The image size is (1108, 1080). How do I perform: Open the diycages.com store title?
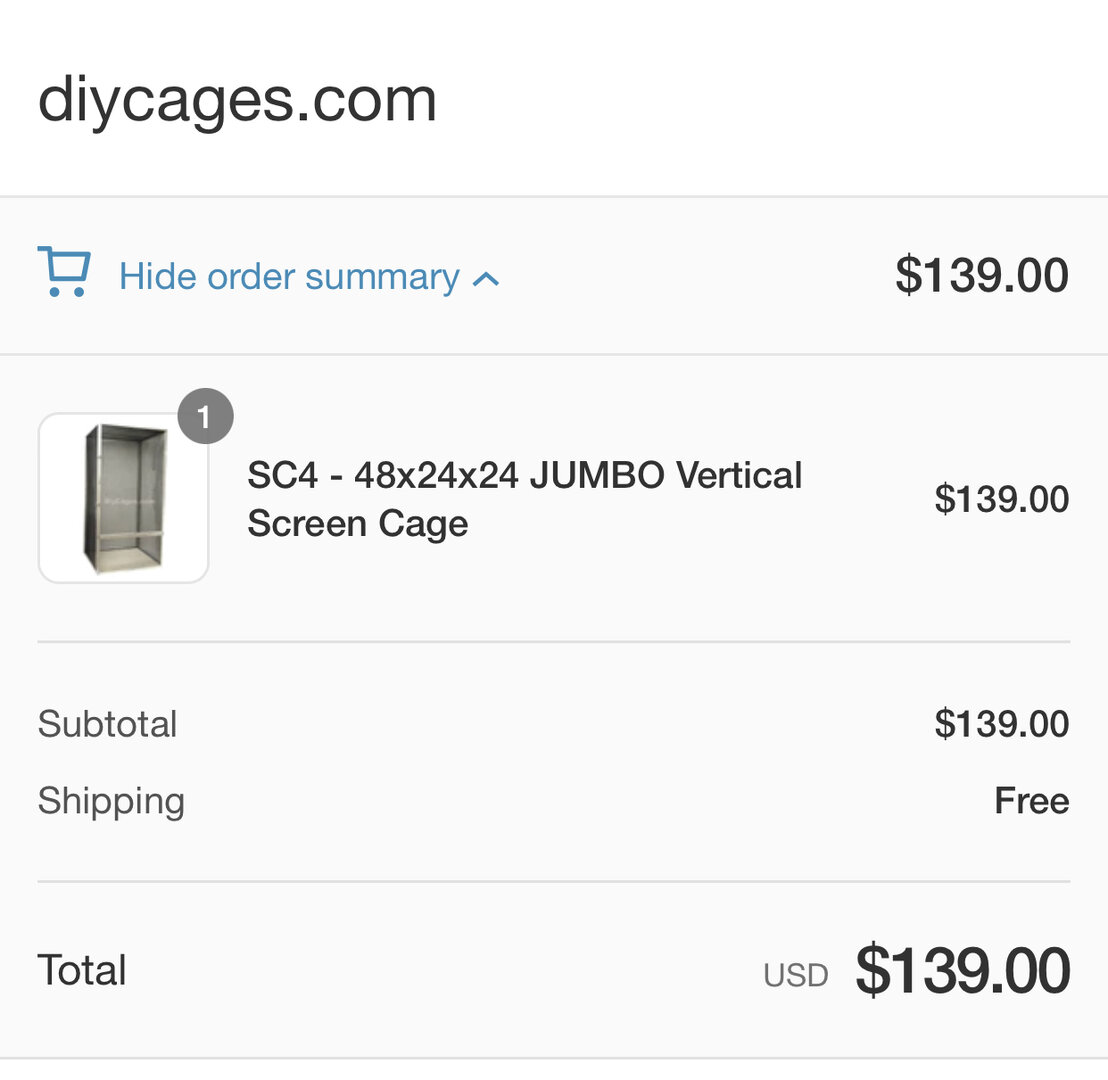coord(237,100)
